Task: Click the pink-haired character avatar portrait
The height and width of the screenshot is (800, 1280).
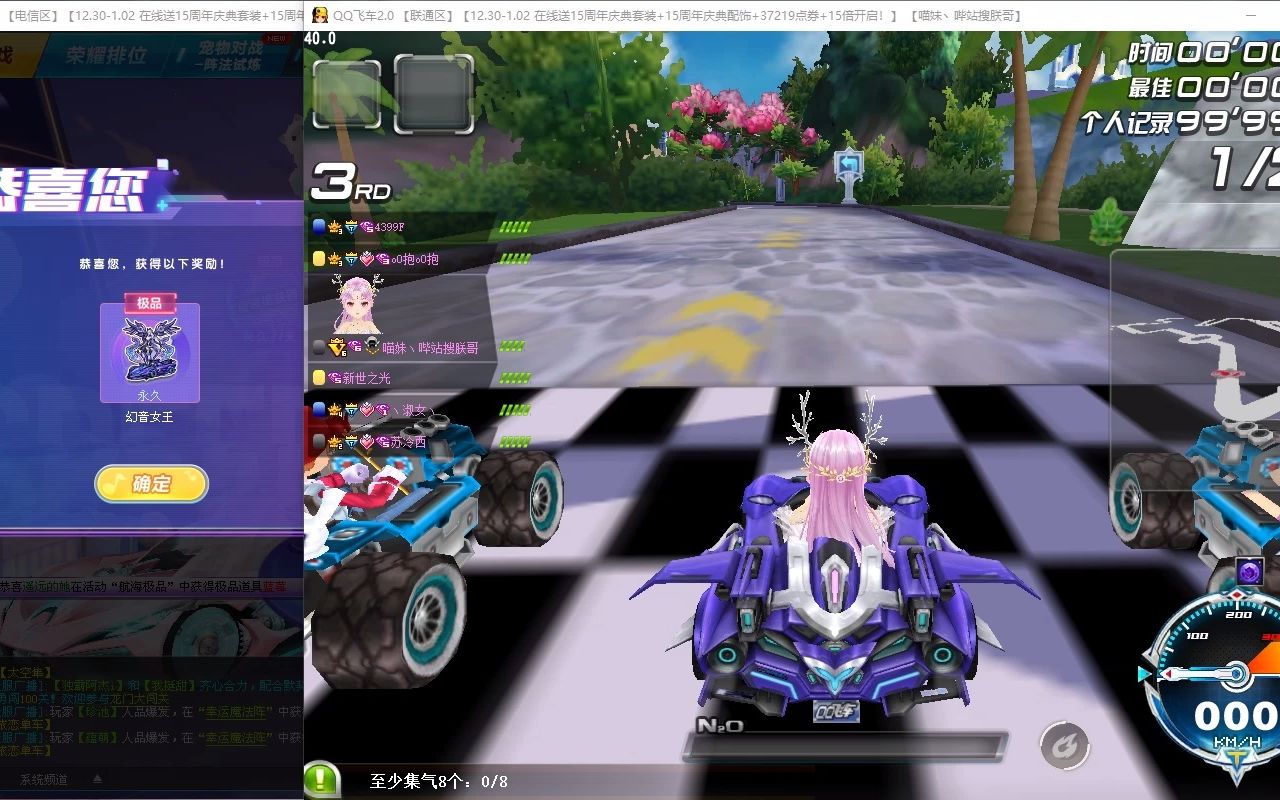Action: [356, 304]
